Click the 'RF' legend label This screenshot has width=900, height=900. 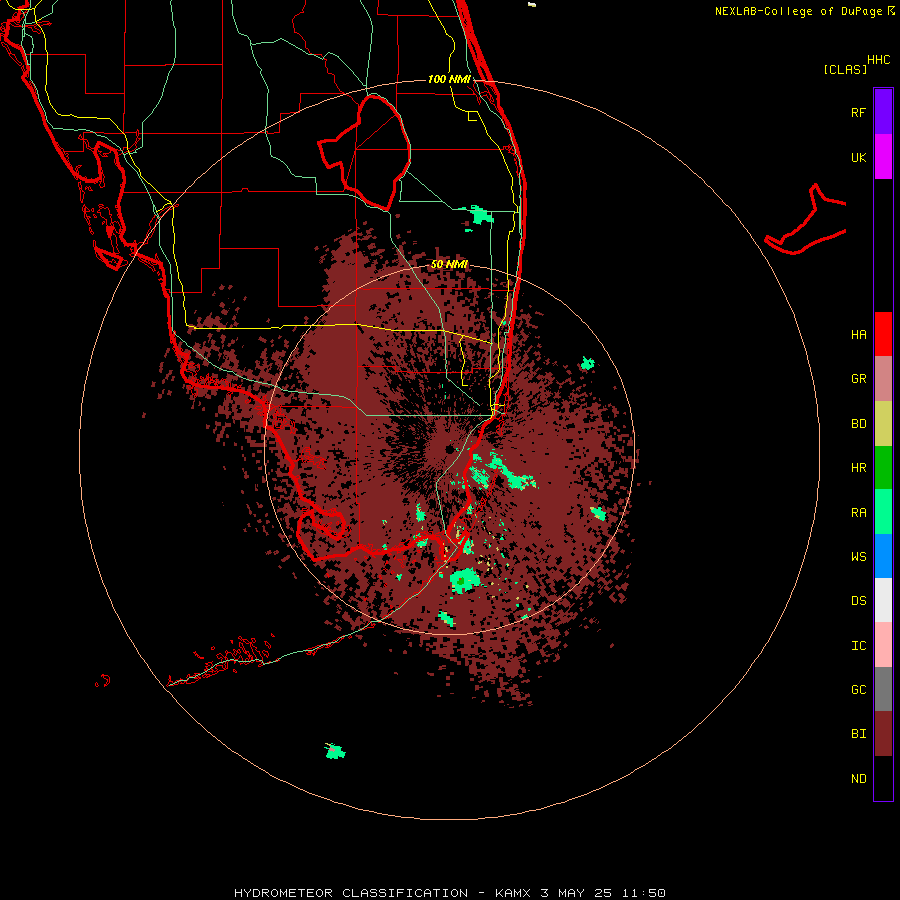coord(858,112)
